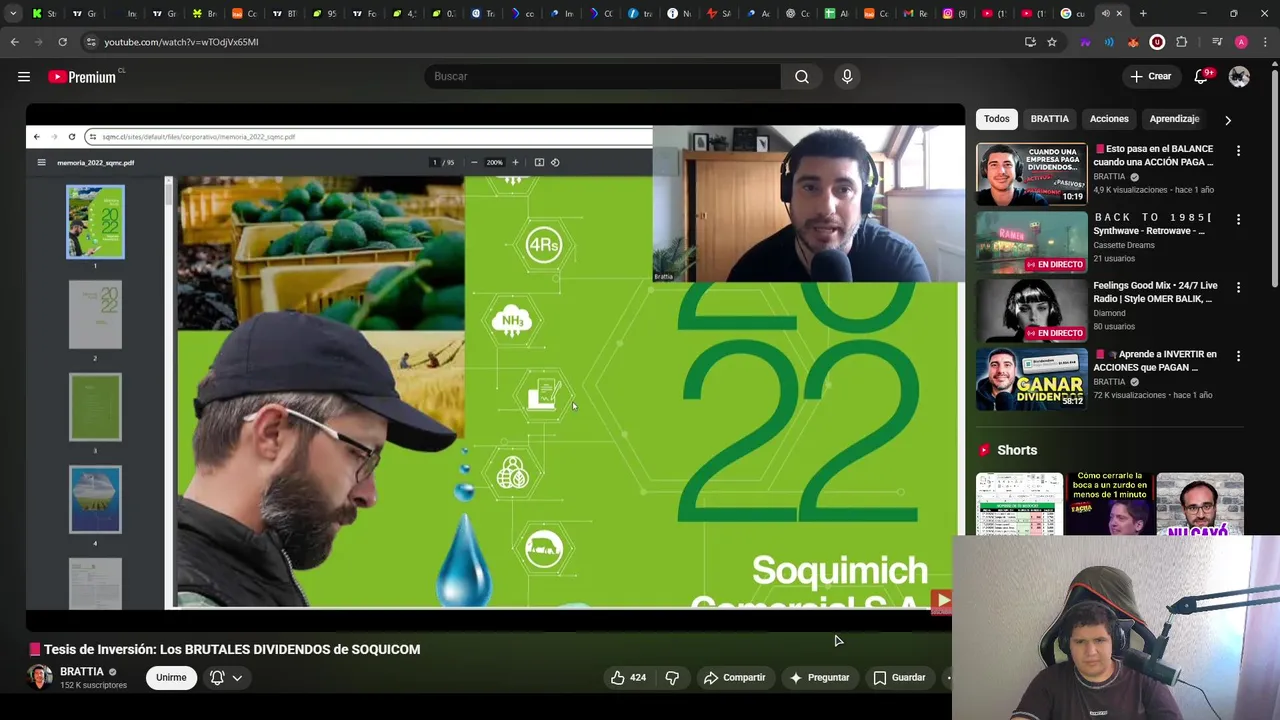This screenshot has width=1280, height=720.
Task: Open the purple extension icon in toolbar
Action: [x=1085, y=42]
